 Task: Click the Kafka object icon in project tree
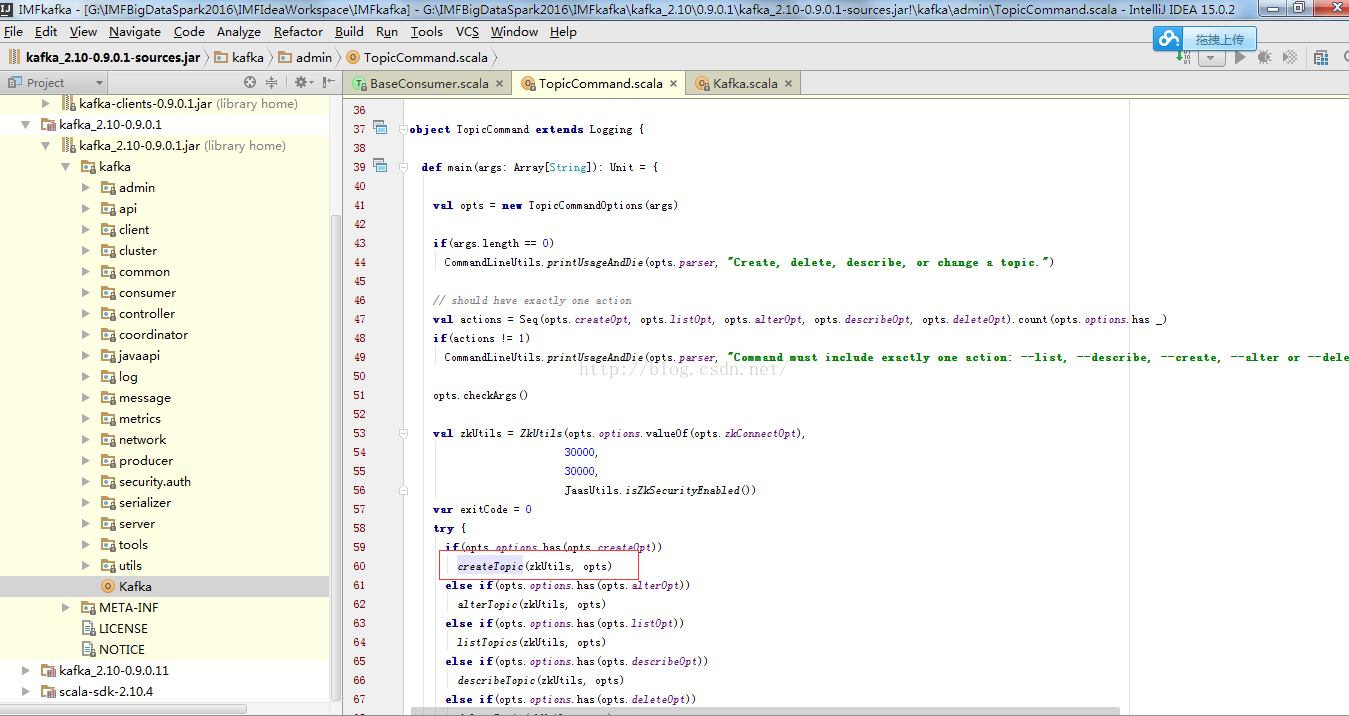(x=108, y=586)
